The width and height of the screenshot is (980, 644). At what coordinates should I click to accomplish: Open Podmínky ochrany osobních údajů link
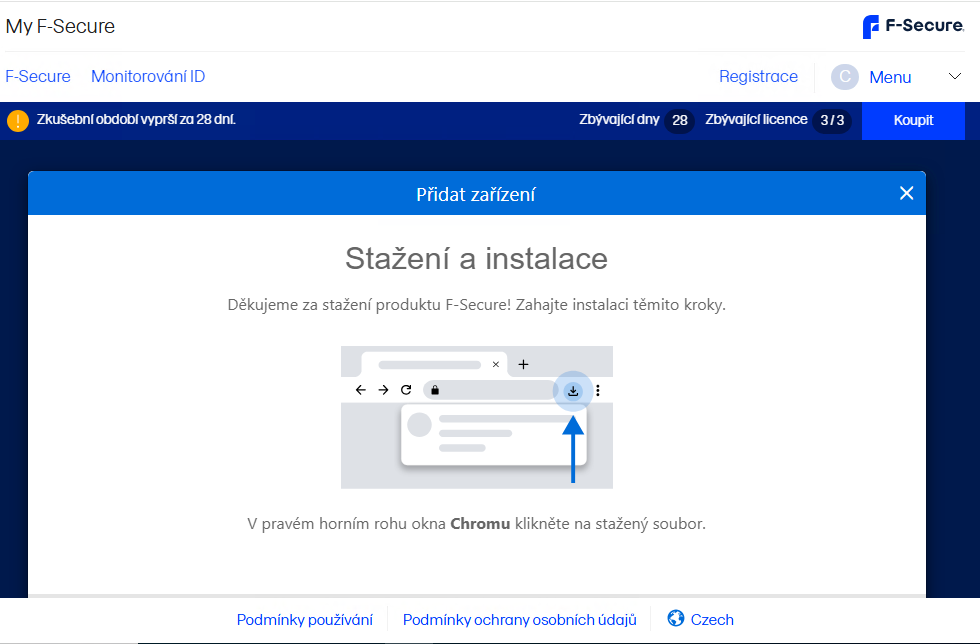[519, 620]
